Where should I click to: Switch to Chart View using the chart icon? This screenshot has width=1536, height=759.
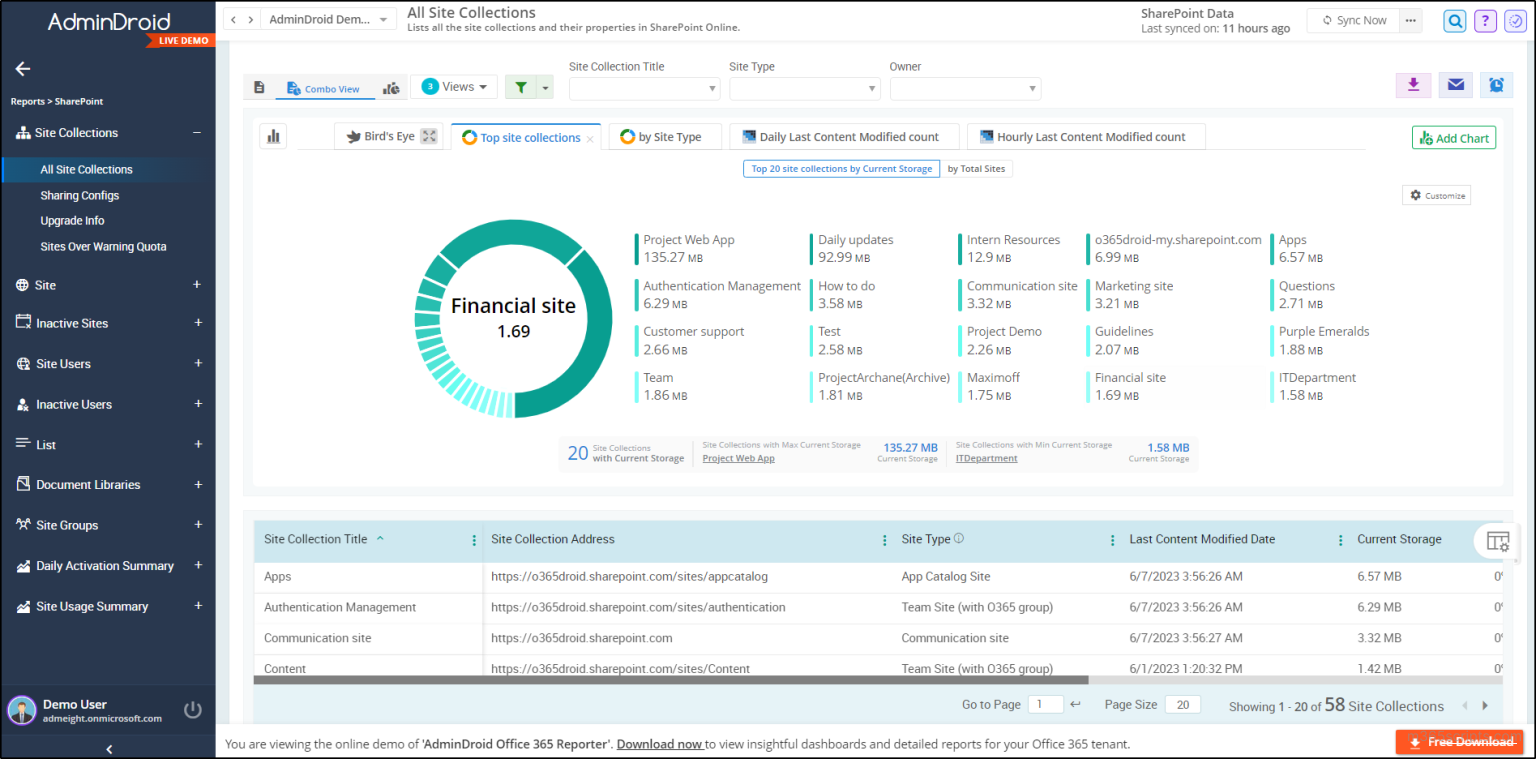391,87
